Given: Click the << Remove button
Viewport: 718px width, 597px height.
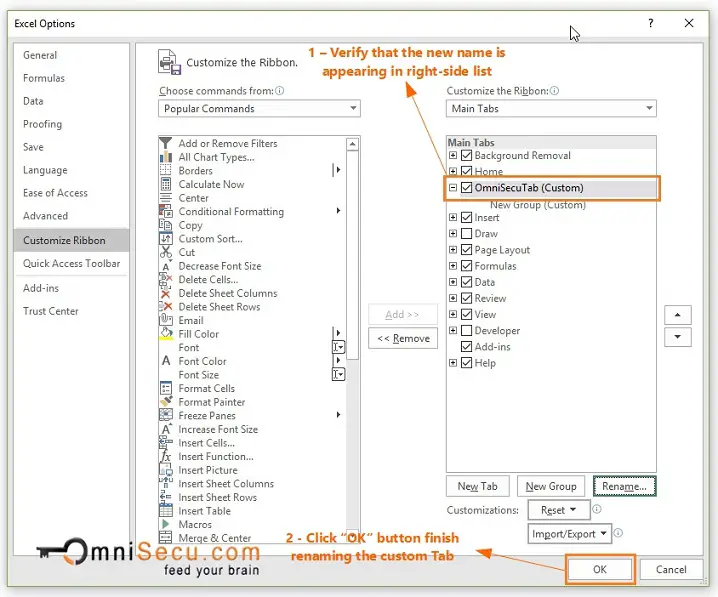Looking at the screenshot, I should point(403,338).
